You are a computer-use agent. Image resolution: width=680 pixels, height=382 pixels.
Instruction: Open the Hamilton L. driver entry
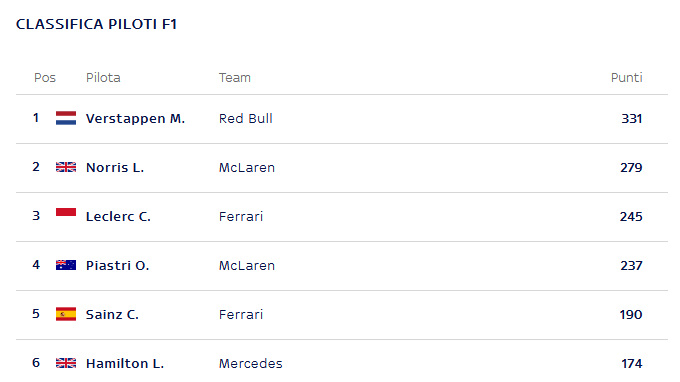point(125,363)
